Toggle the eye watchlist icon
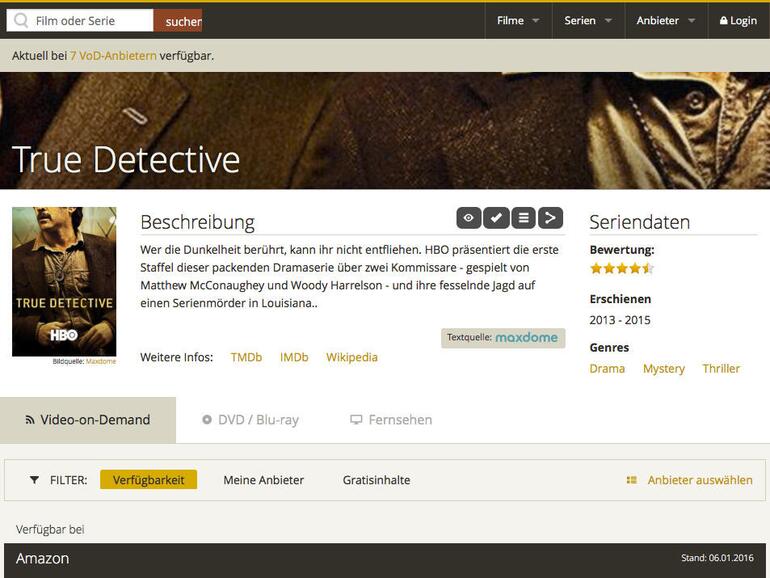The width and height of the screenshot is (770, 578). coord(468,218)
